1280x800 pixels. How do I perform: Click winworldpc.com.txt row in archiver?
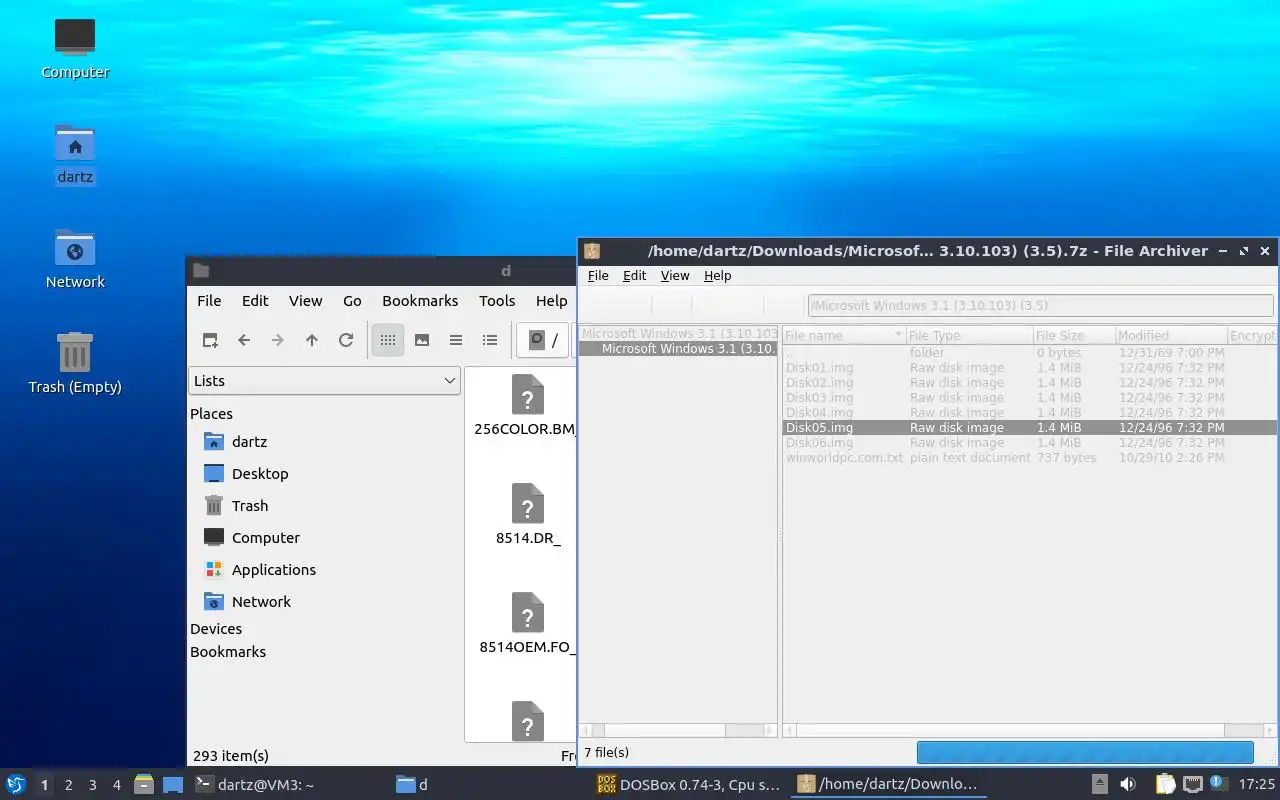pyautogui.click(x=1030, y=458)
